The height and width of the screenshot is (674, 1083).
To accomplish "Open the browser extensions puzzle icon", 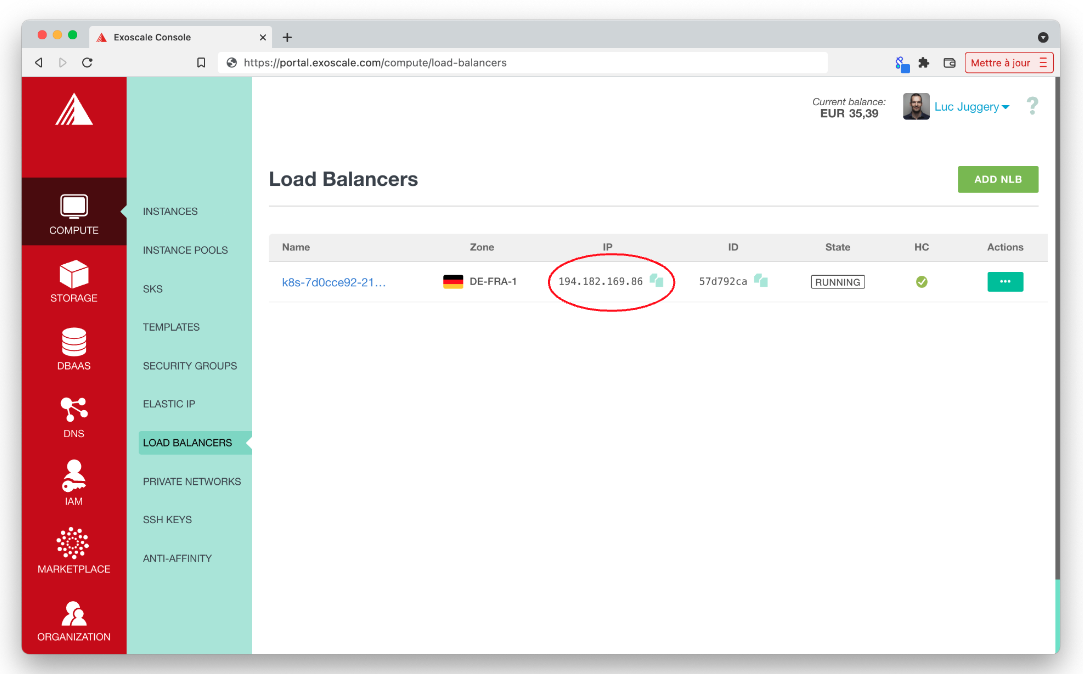I will tap(923, 63).
